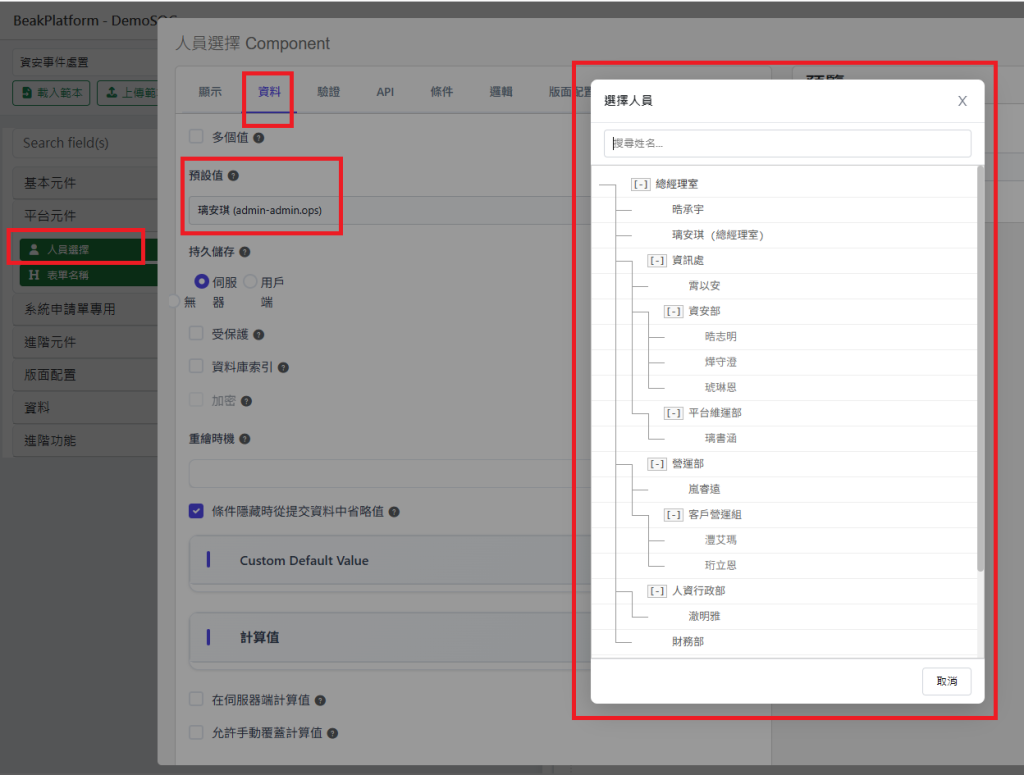1024x775 pixels.
Task: Click the personnel list vertical scrollbar
Action: pyautogui.click(x=980, y=369)
